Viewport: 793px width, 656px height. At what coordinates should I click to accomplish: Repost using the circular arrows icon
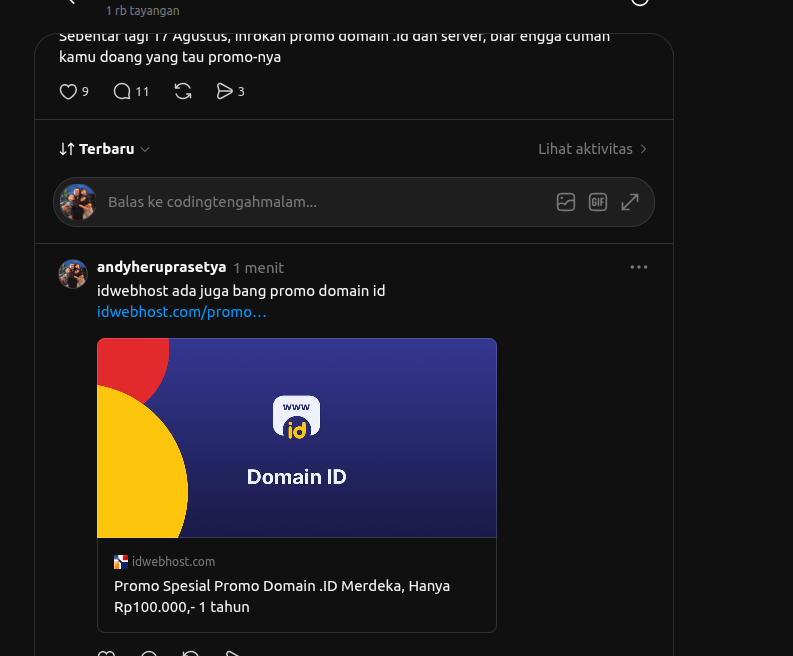click(x=183, y=92)
